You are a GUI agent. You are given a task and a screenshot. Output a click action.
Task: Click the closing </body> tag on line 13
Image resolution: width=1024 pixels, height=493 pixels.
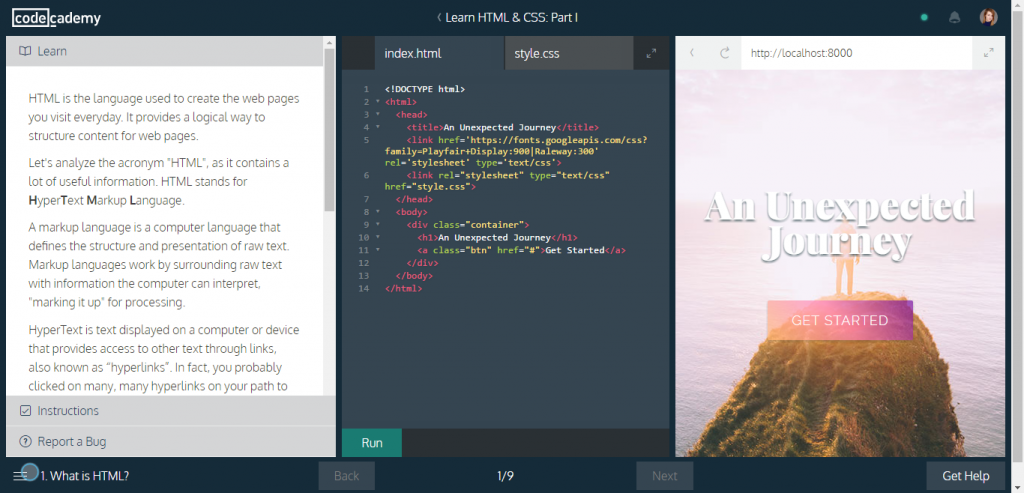click(414, 276)
